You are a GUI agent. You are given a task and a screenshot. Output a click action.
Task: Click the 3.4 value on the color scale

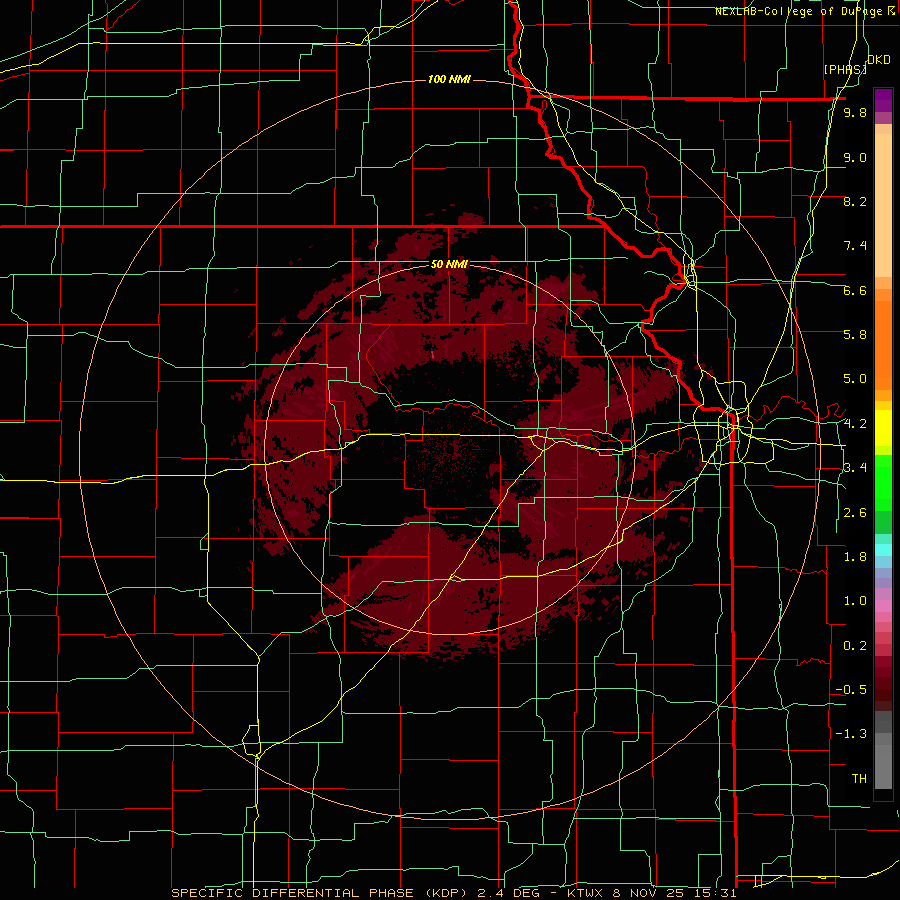coord(855,468)
